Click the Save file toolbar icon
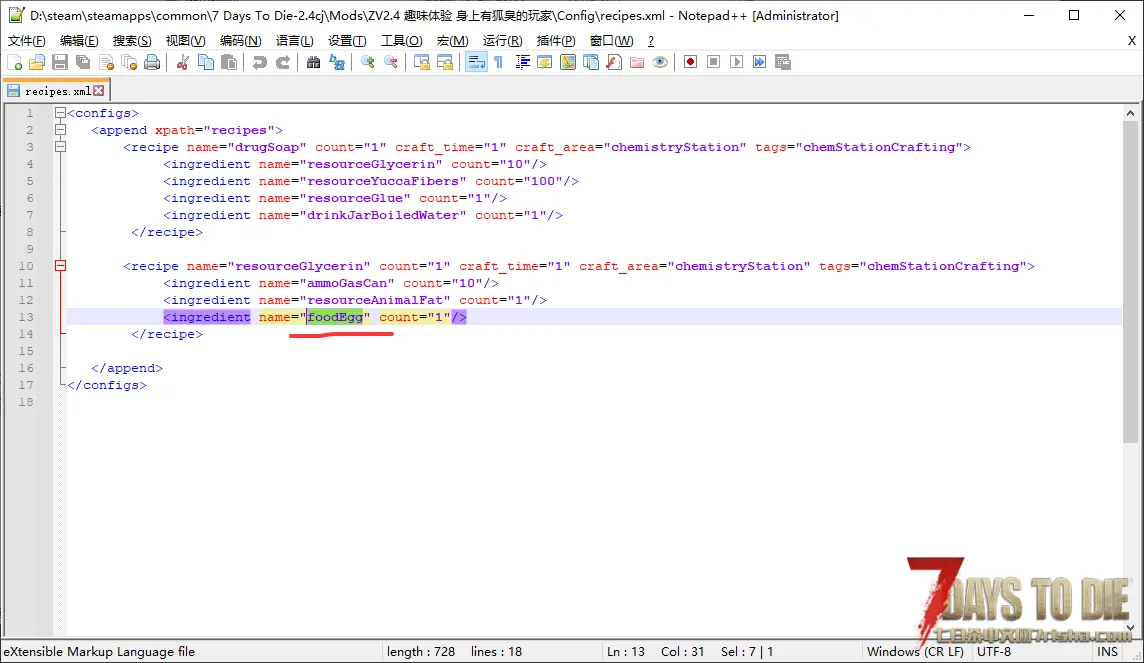 (60, 62)
